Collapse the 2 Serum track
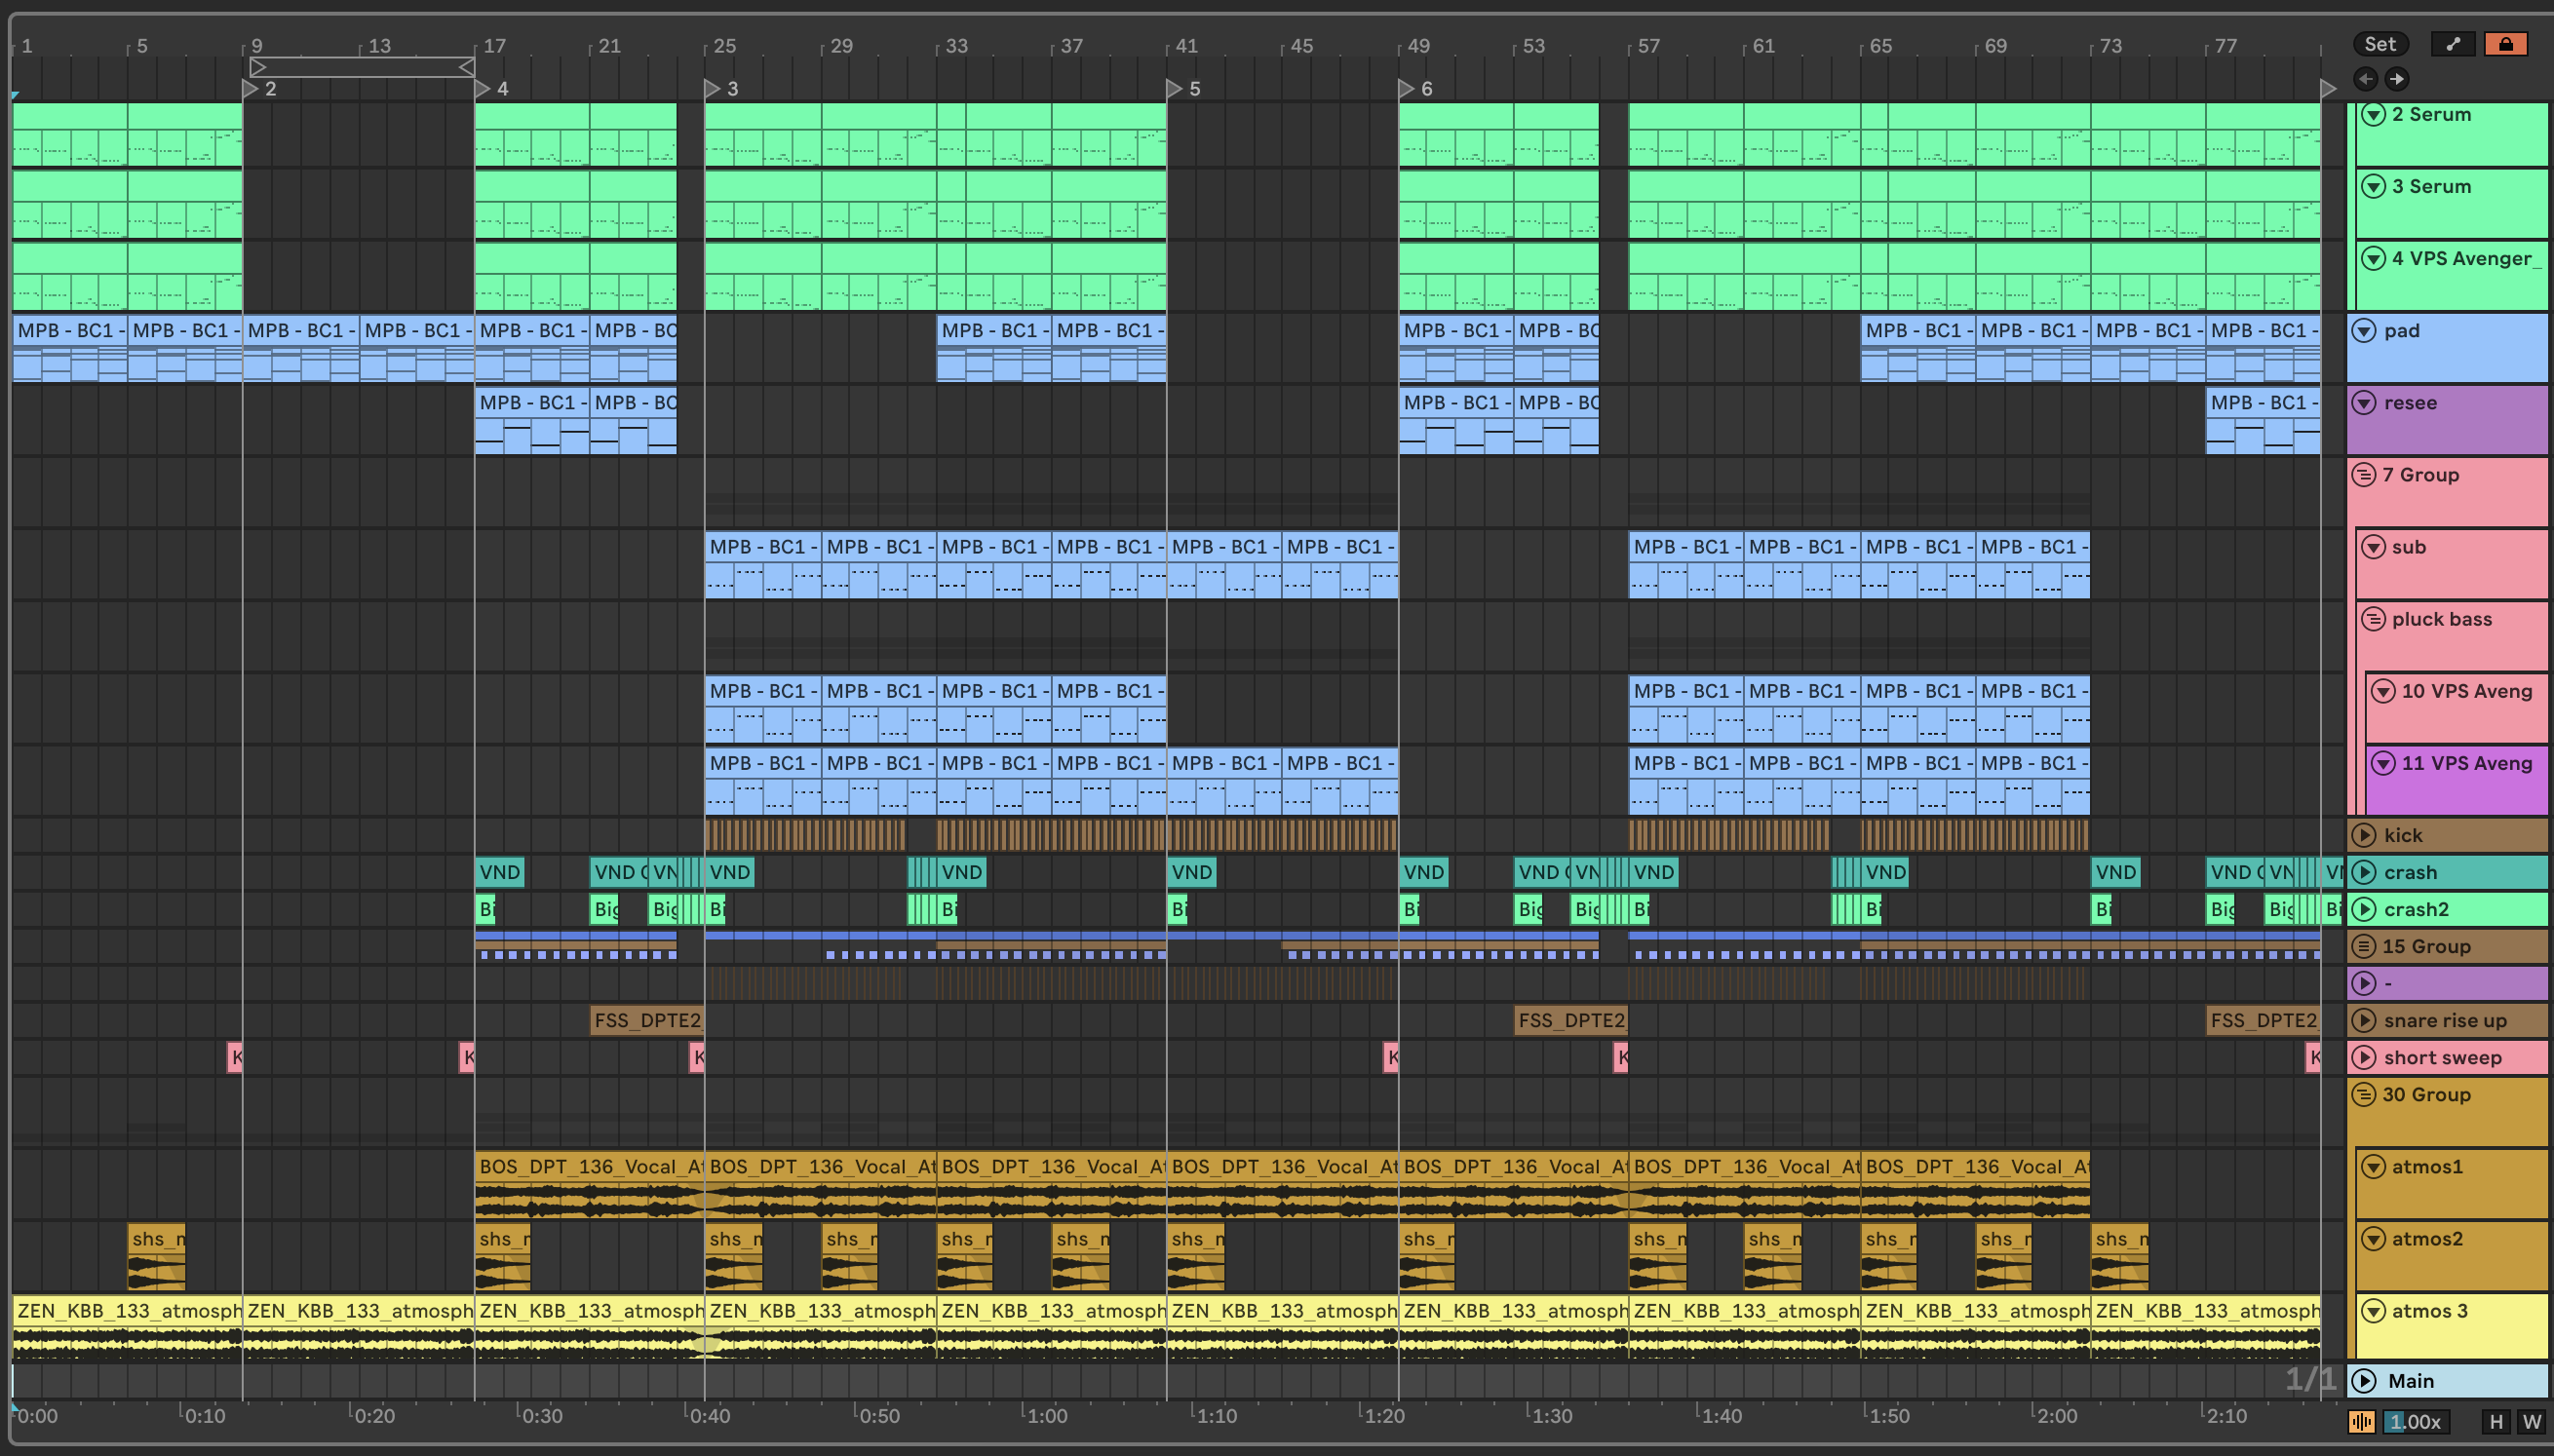The width and height of the screenshot is (2554, 1456). 2374,115
